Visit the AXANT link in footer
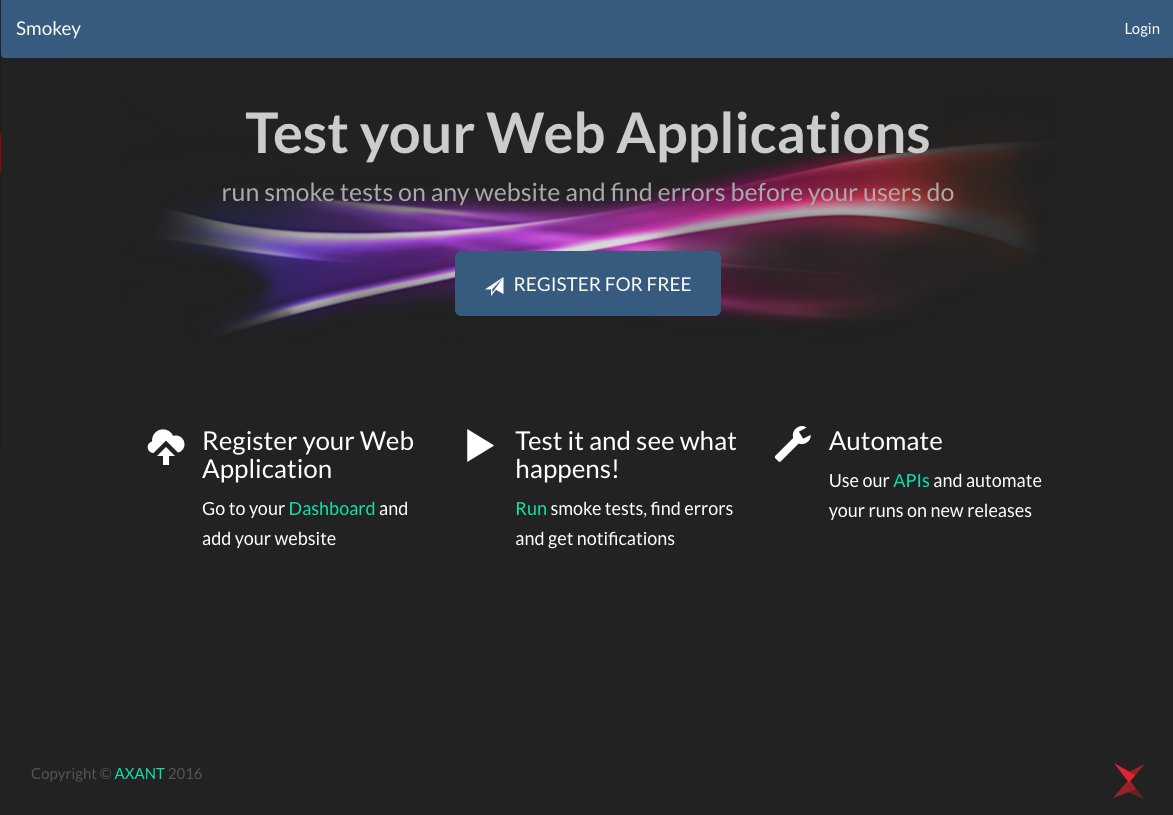 click(x=139, y=774)
